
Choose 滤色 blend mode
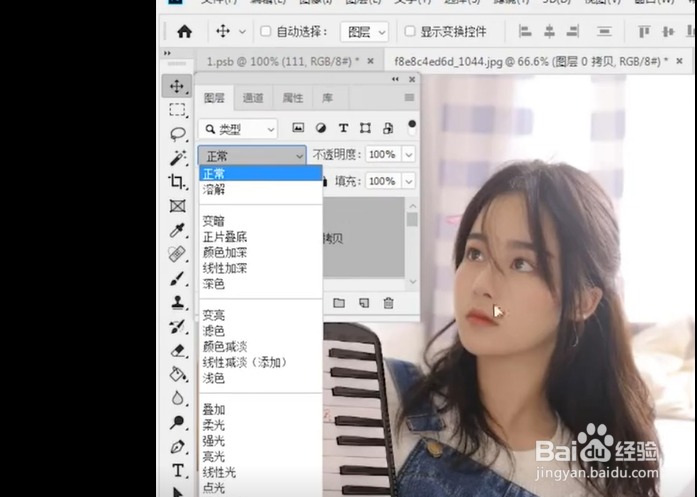(261, 331)
